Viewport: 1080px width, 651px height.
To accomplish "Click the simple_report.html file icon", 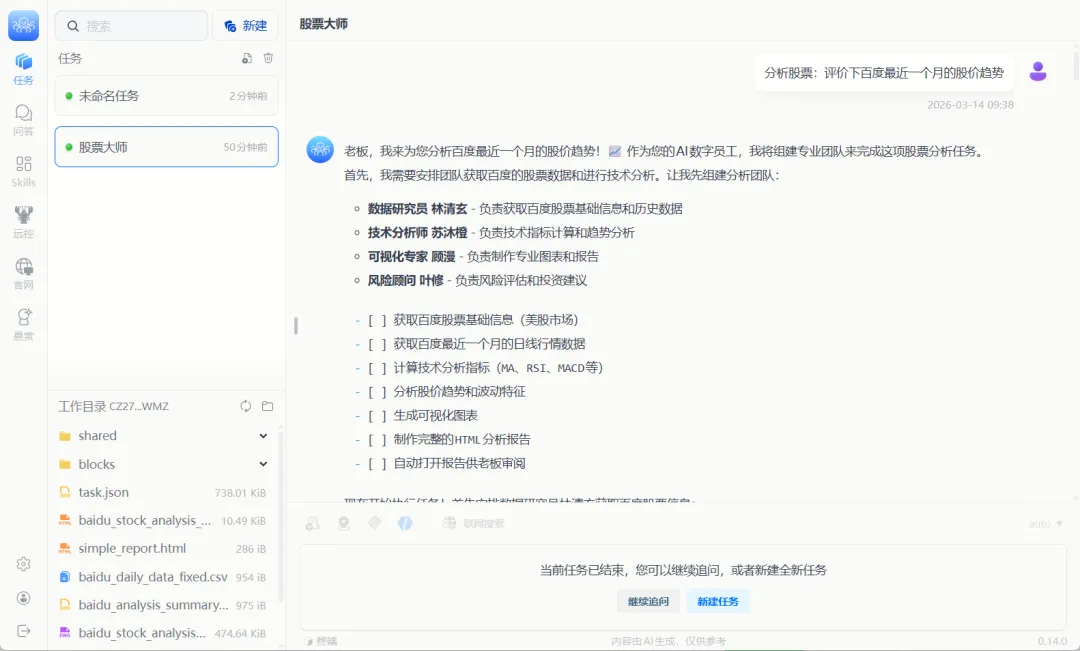I will point(65,549).
